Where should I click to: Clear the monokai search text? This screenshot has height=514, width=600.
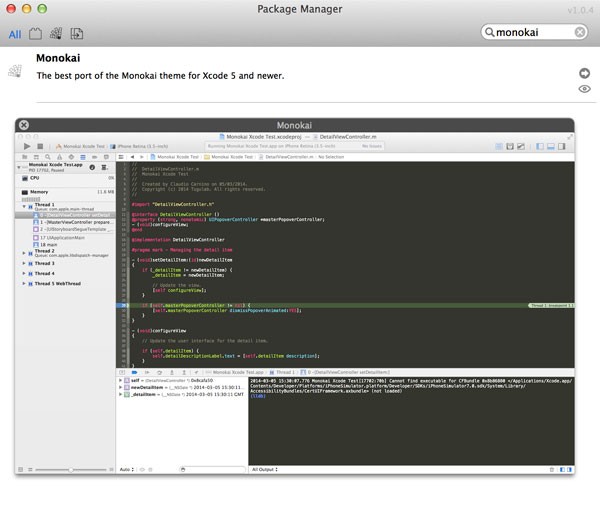tap(580, 32)
